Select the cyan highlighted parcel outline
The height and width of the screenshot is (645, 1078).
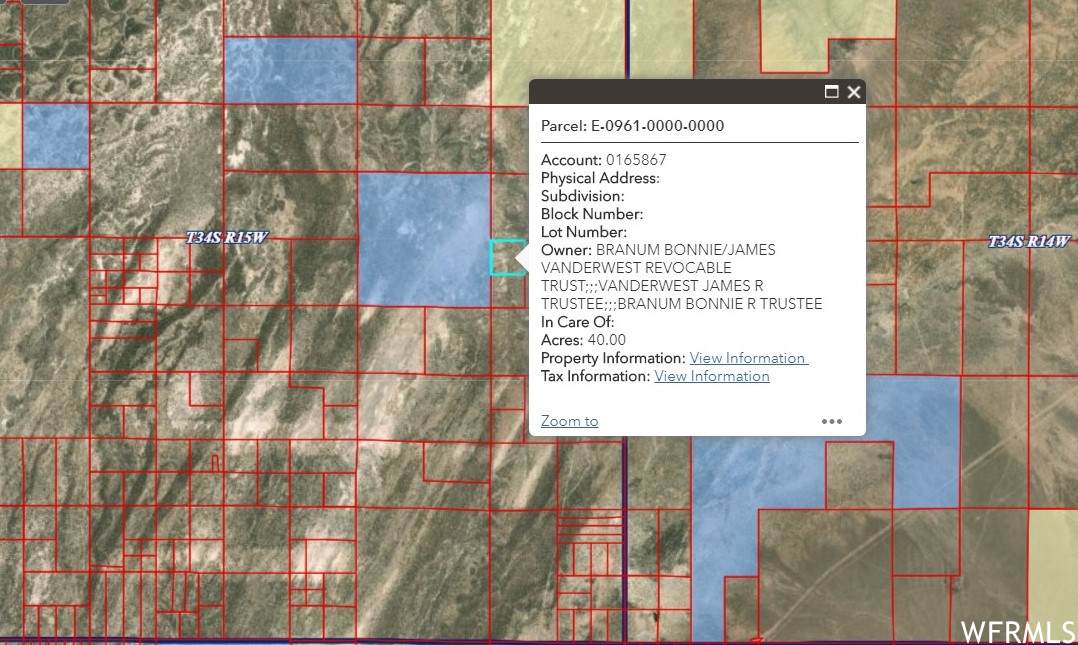tap(503, 257)
